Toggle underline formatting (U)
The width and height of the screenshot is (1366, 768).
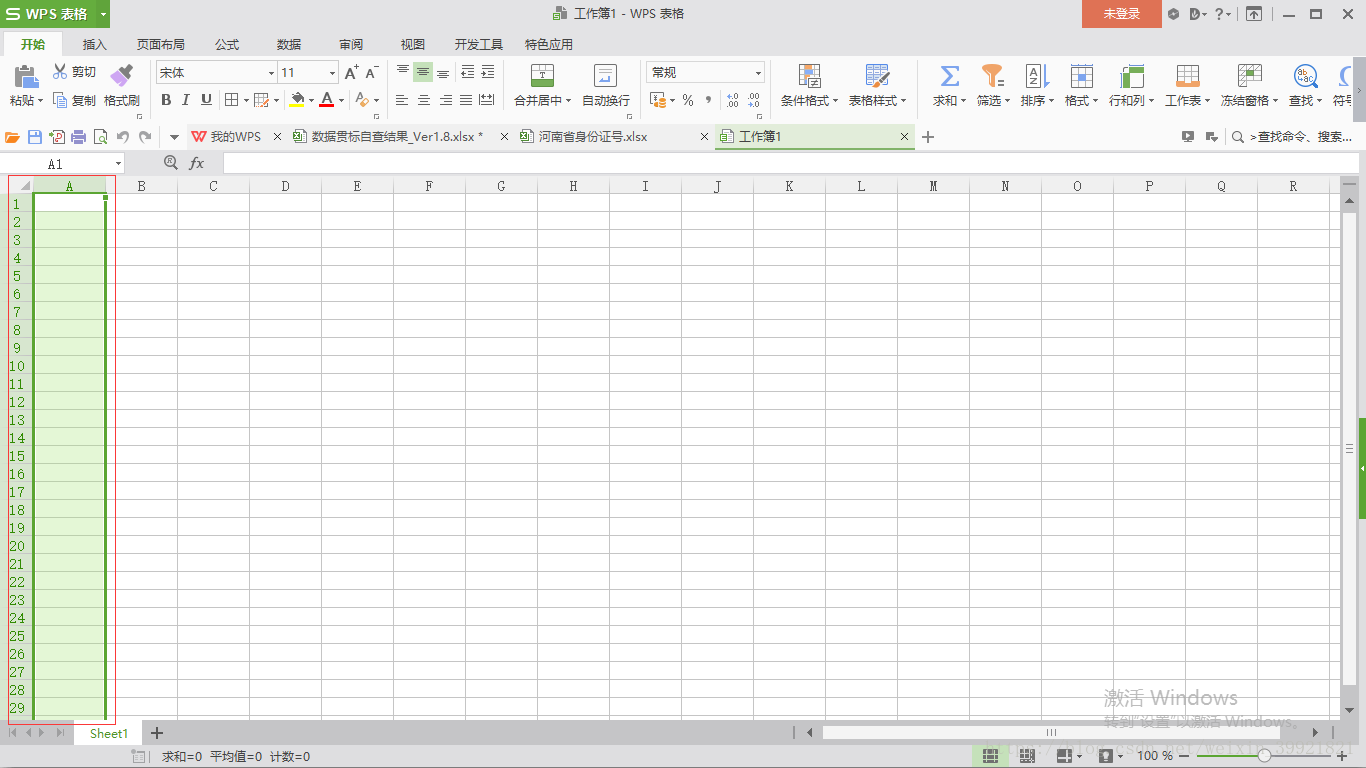click(x=206, y=100)
